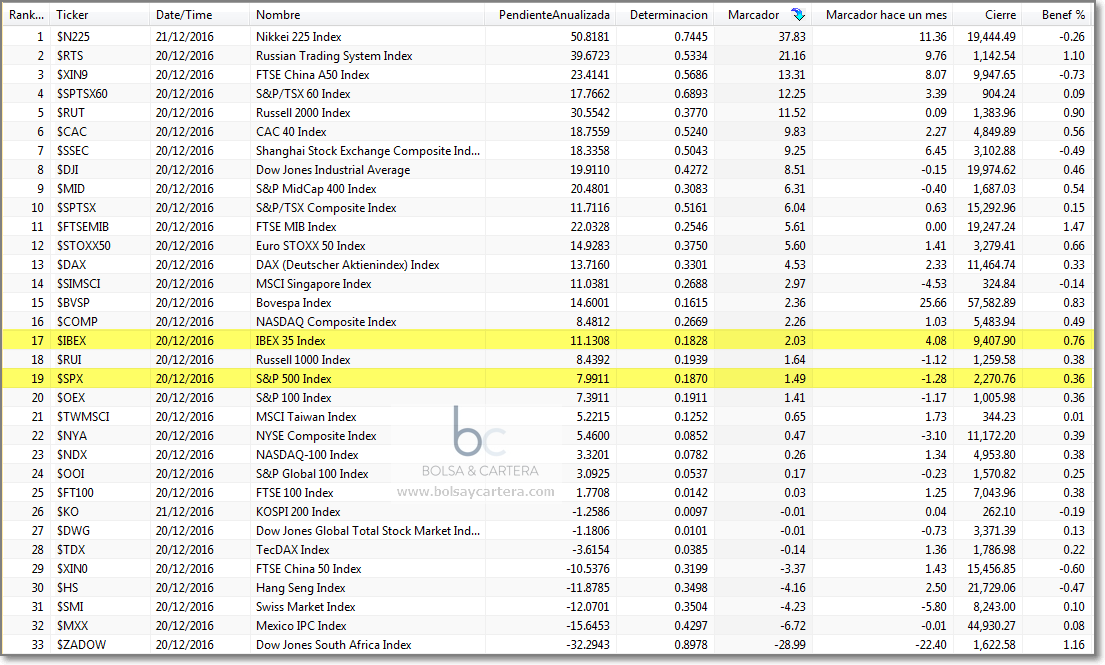This screenshot has height=665, width=1105.
Task: Click the Marcador value 37.83
Action: click(x=792, y=37)
